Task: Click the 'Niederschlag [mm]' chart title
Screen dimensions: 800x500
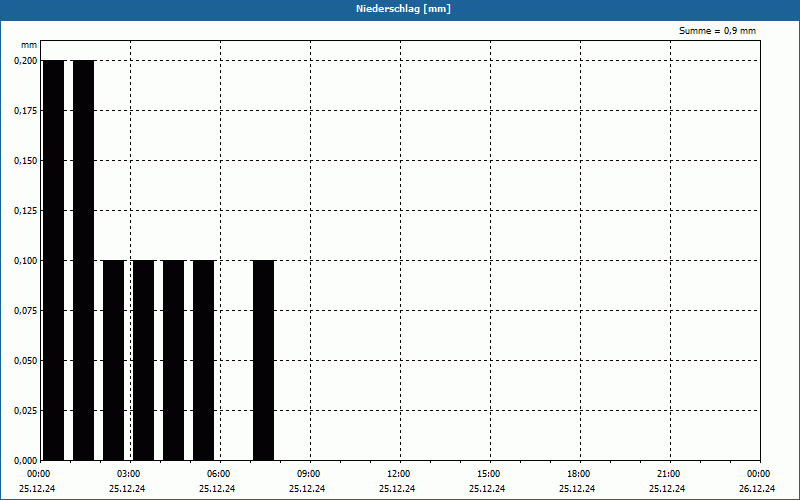Action: pos(403,9)
